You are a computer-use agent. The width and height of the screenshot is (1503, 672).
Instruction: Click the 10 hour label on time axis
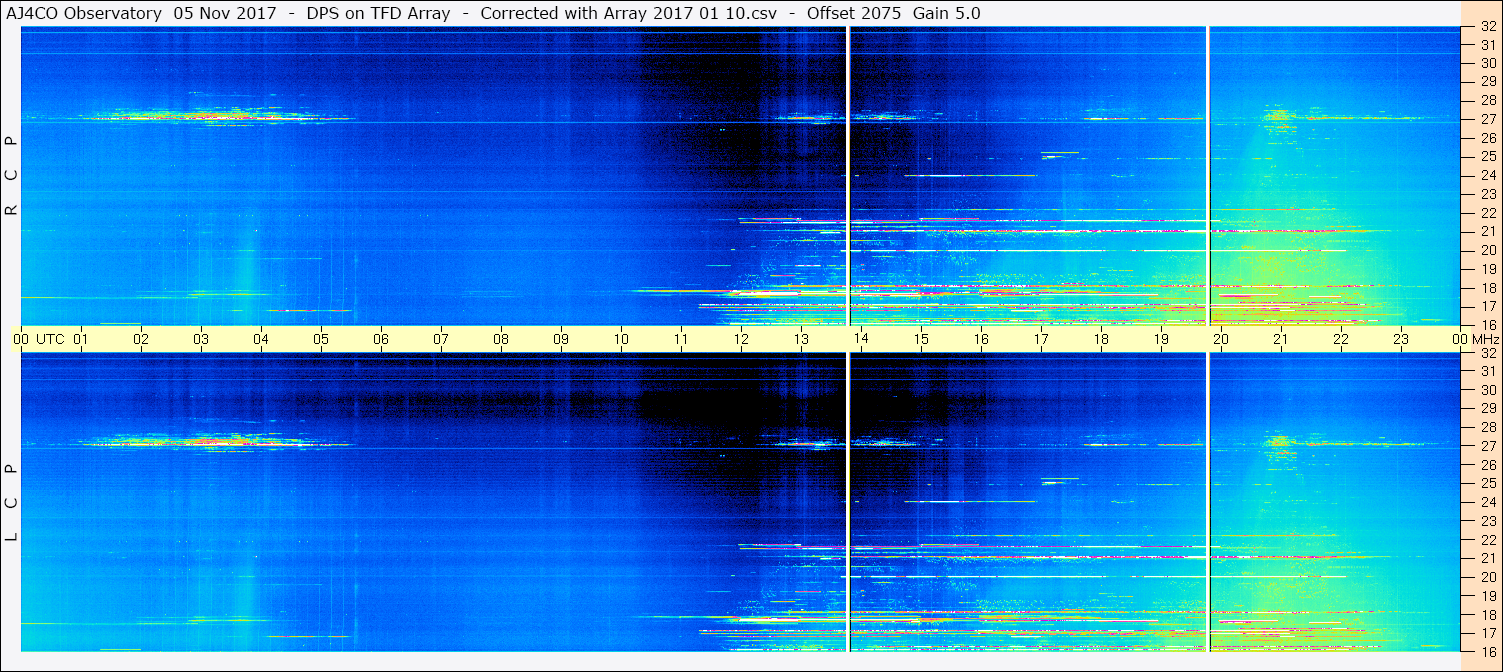[x=621, y=339]
